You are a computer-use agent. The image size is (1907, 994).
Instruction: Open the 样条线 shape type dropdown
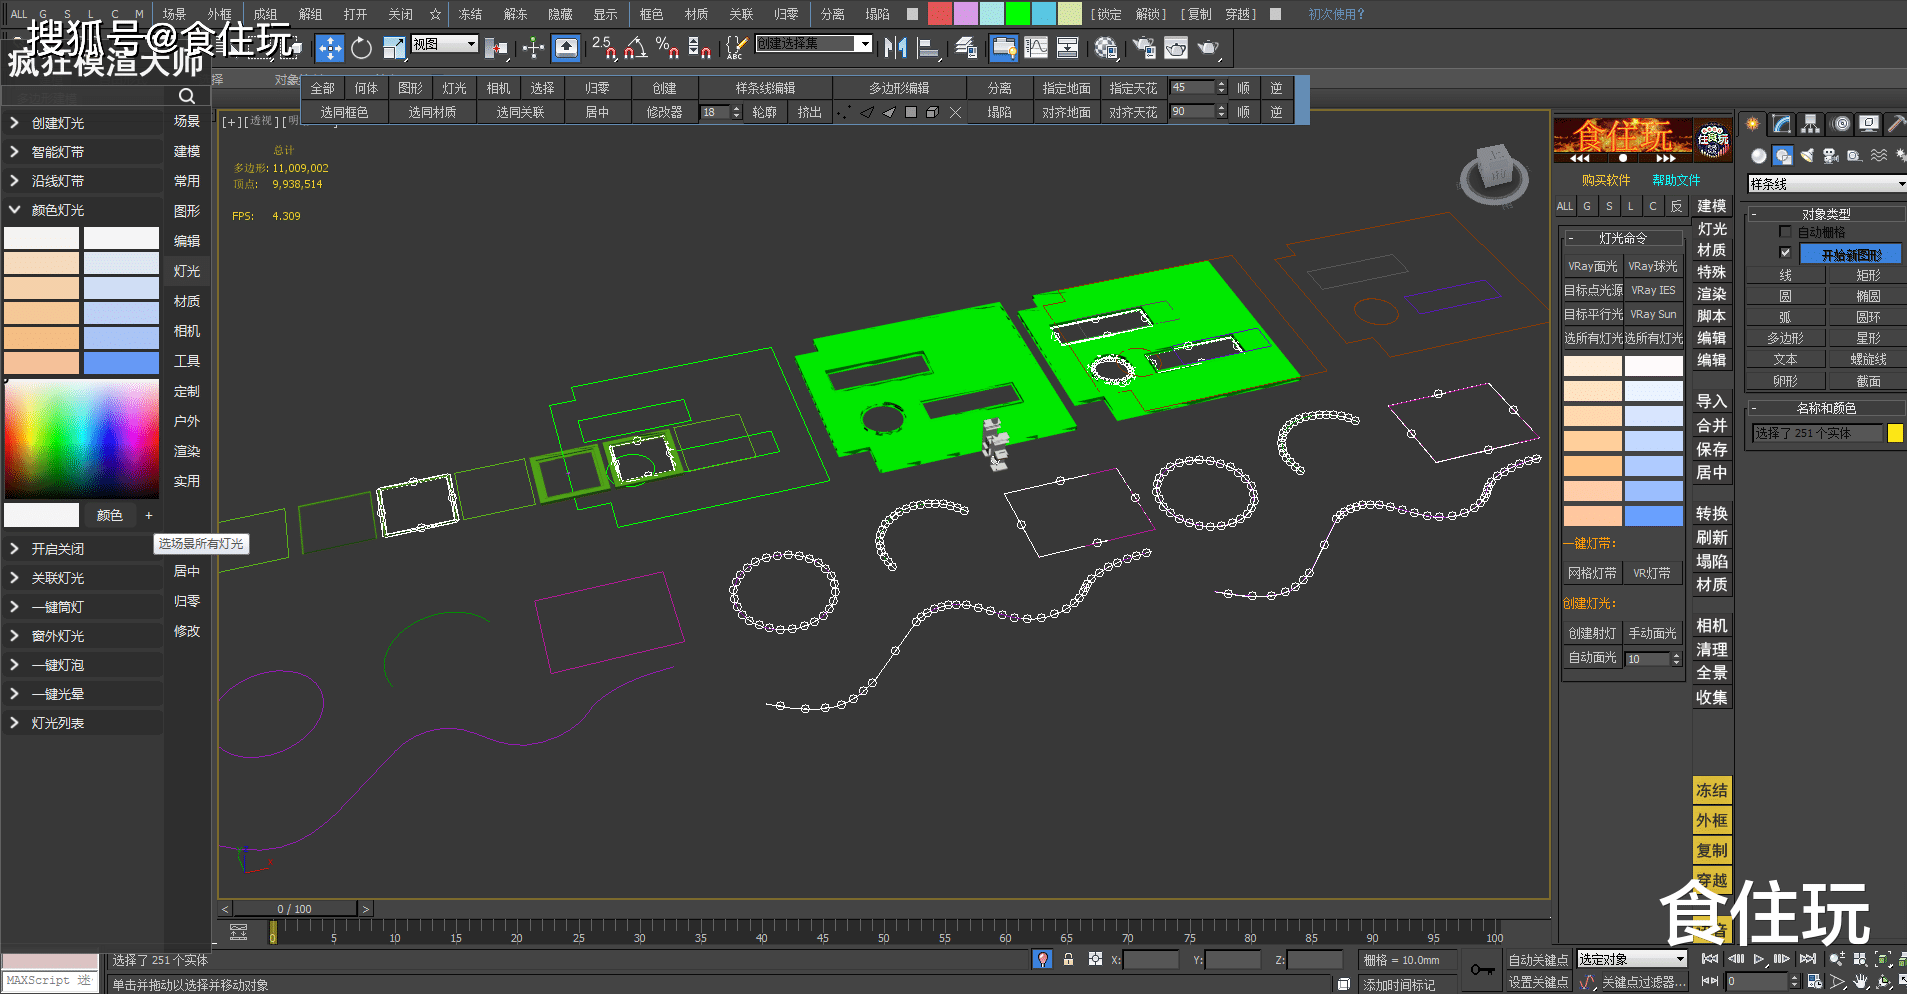(1826, 184)
